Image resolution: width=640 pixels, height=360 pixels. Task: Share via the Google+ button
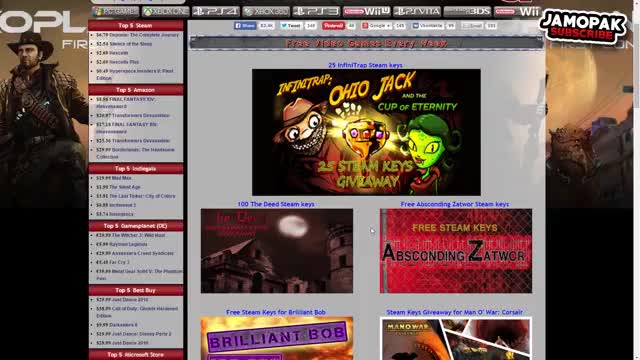point(377,26)
